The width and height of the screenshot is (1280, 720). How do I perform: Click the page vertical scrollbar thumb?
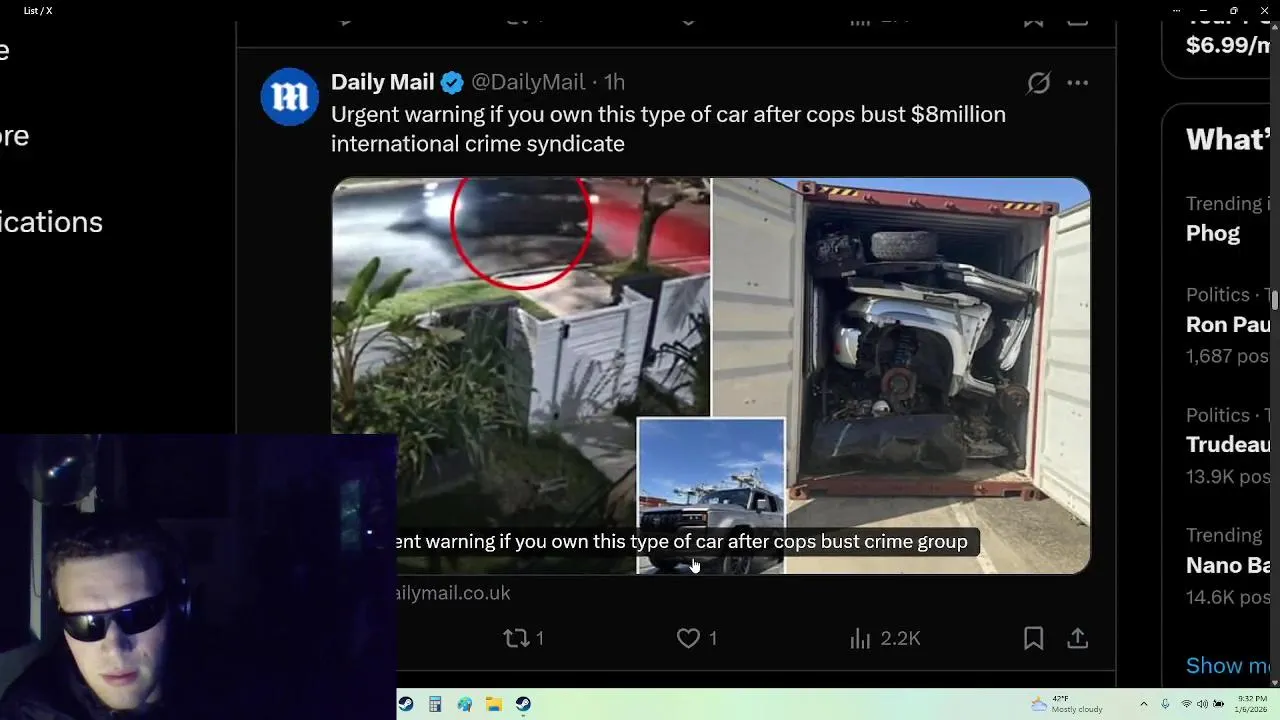(1274, 302)
